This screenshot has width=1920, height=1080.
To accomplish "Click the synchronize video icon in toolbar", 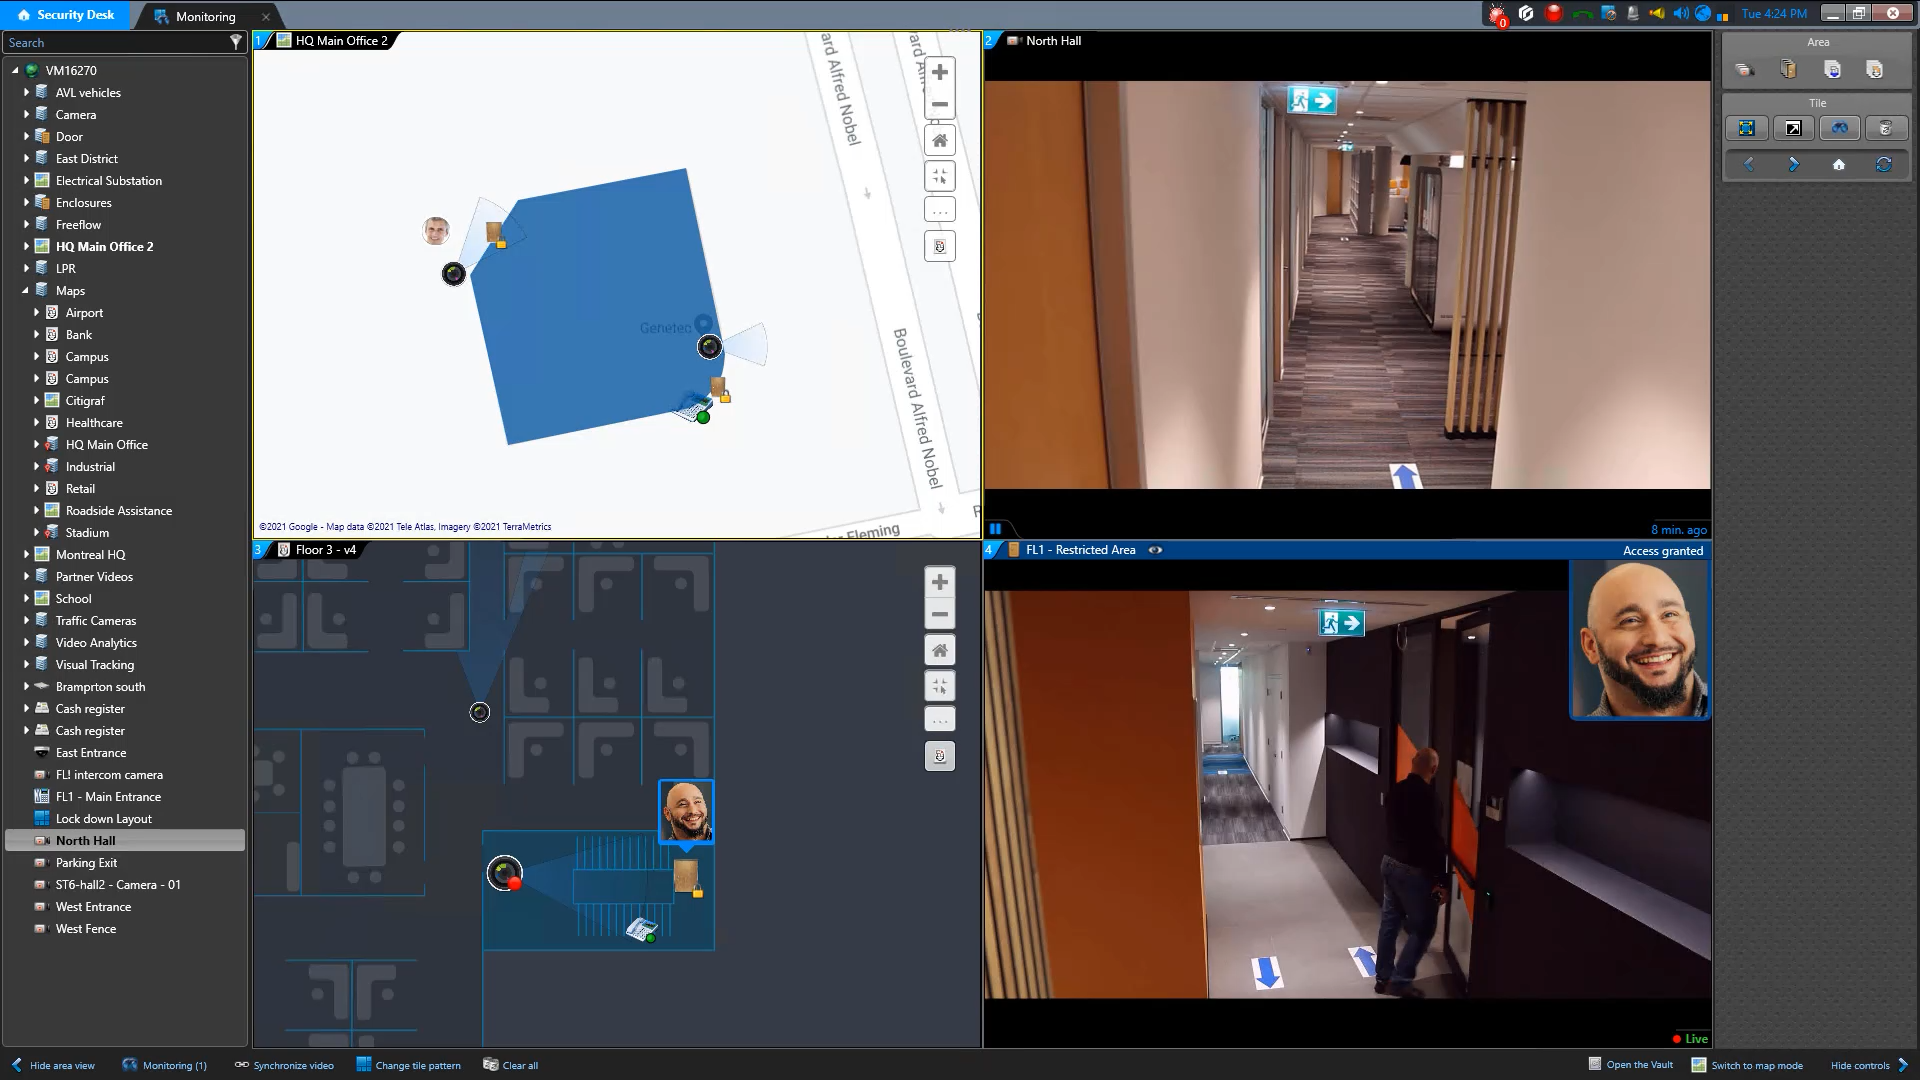I will tap(241, 1064).
